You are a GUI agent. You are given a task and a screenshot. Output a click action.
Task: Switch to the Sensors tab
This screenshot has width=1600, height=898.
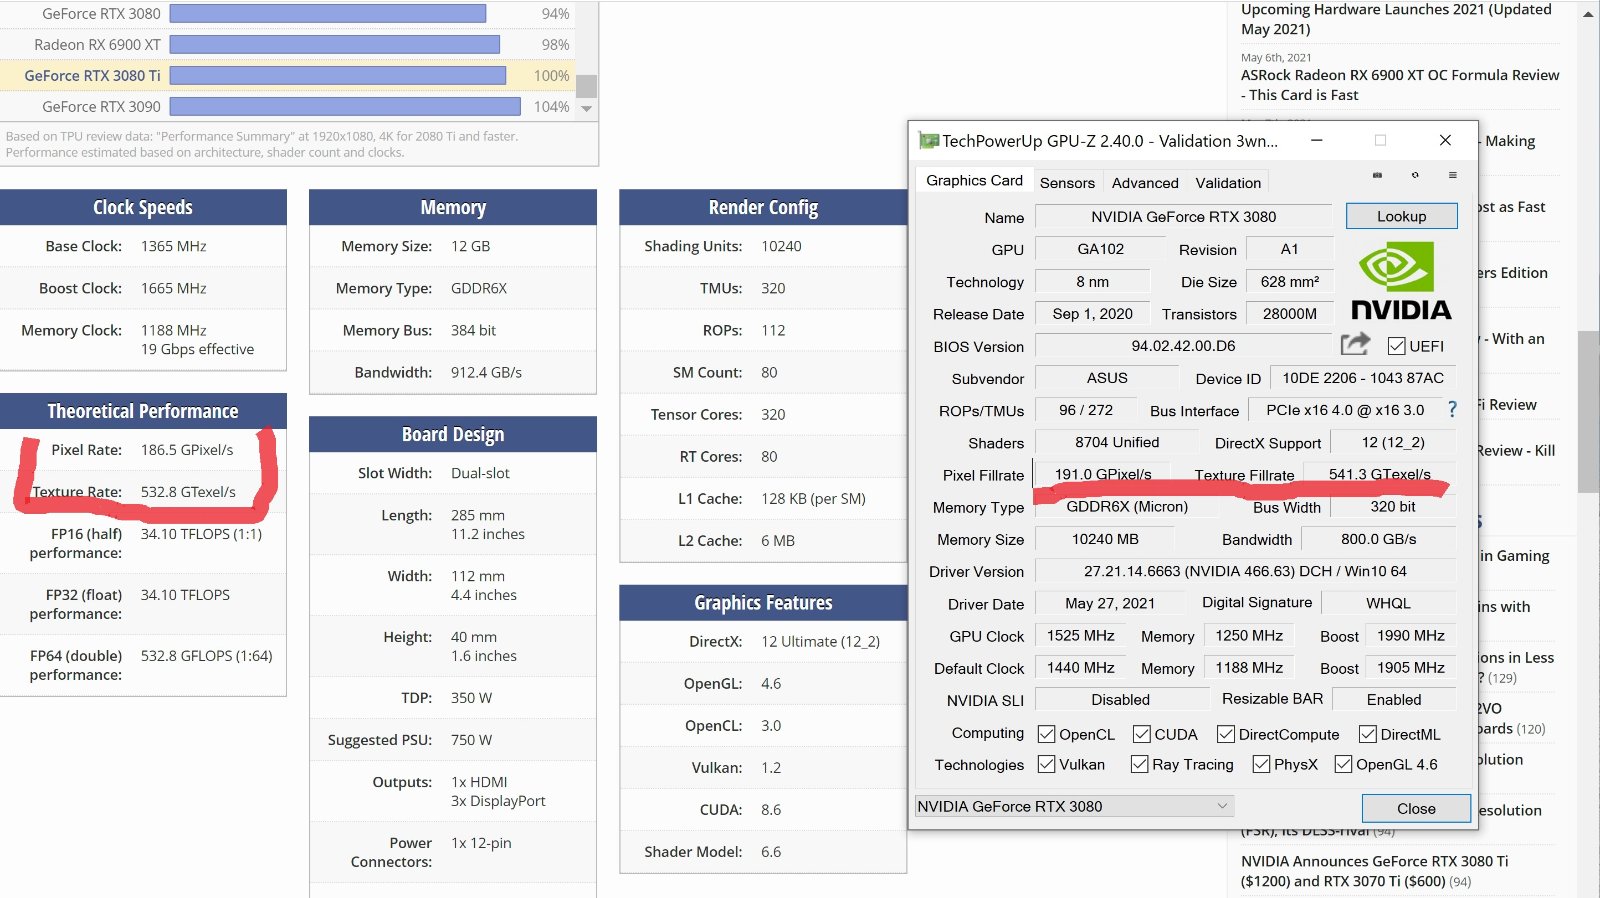pyautogui.click(x=1067, y=183)
